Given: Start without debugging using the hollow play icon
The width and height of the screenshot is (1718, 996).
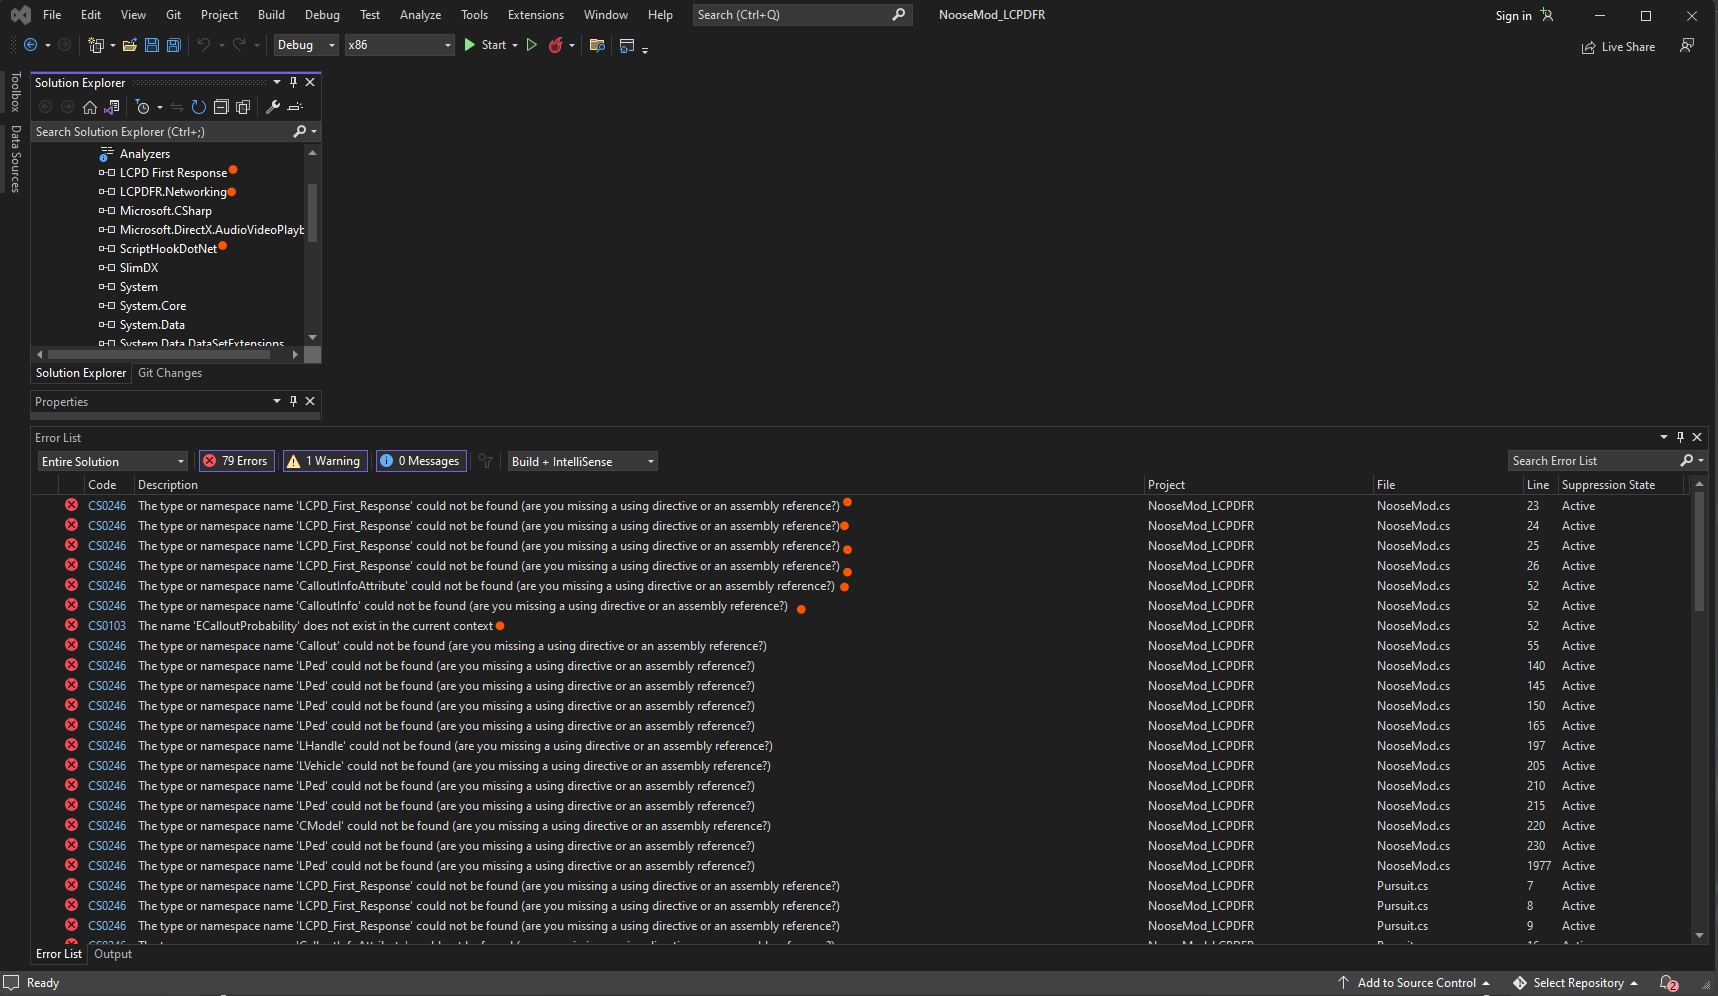Looking at the screenshot, I should [x=532, y=45].
